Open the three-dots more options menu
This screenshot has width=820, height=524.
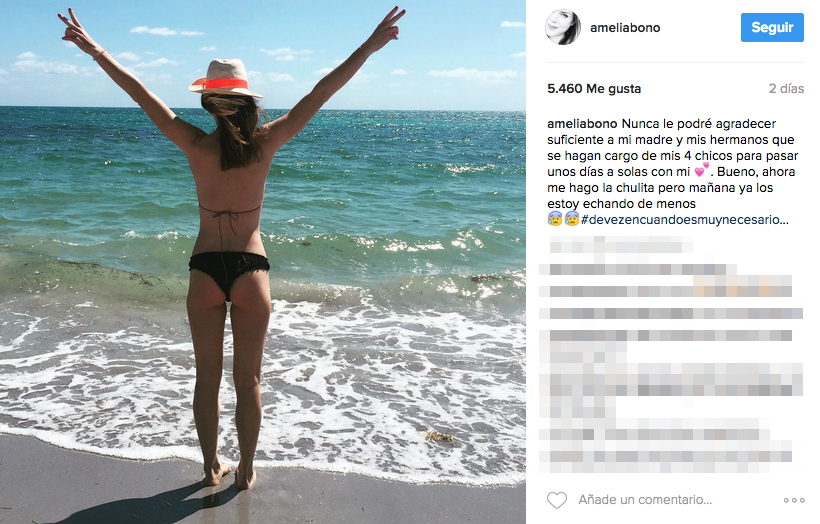(x=794, y=500)
